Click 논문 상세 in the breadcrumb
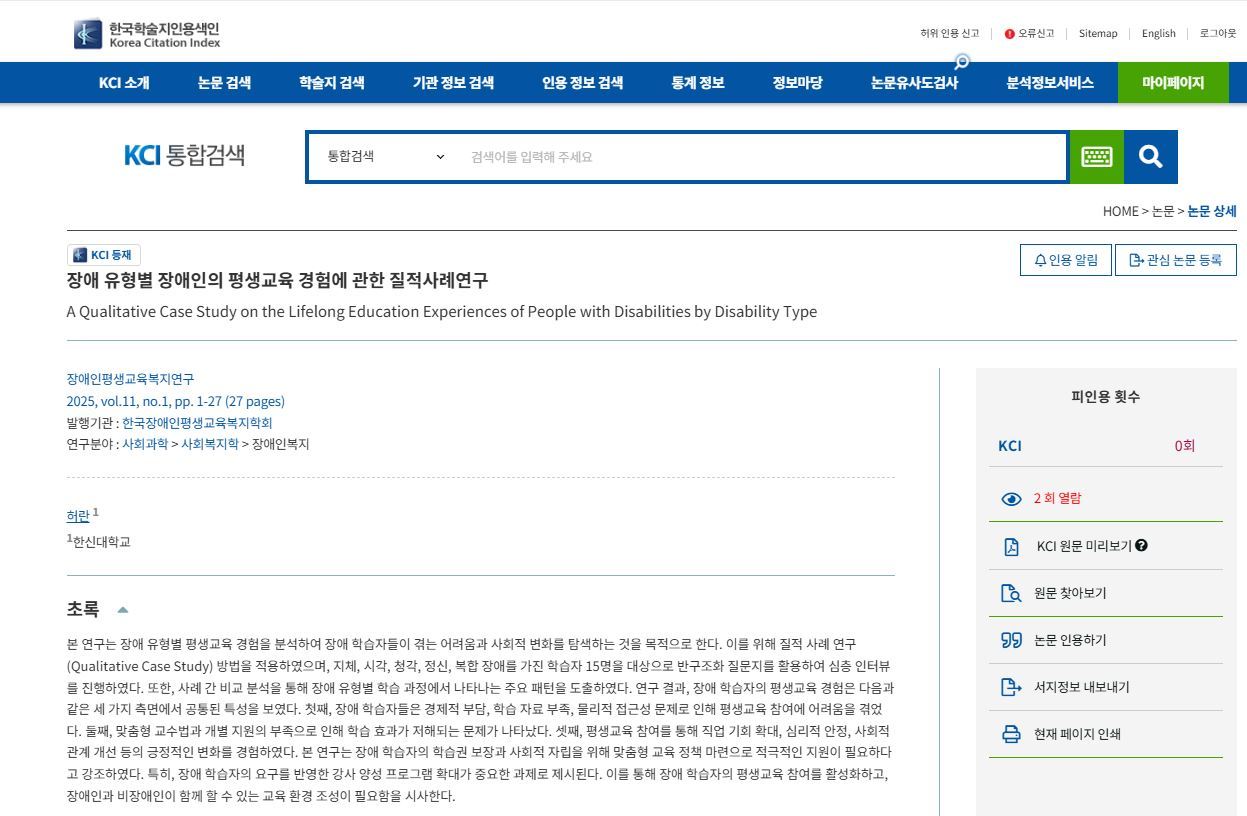 pos(1212,211)
